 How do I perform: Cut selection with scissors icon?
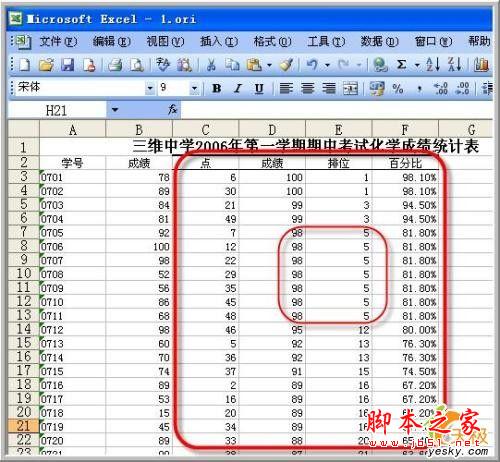click(211, 64)
